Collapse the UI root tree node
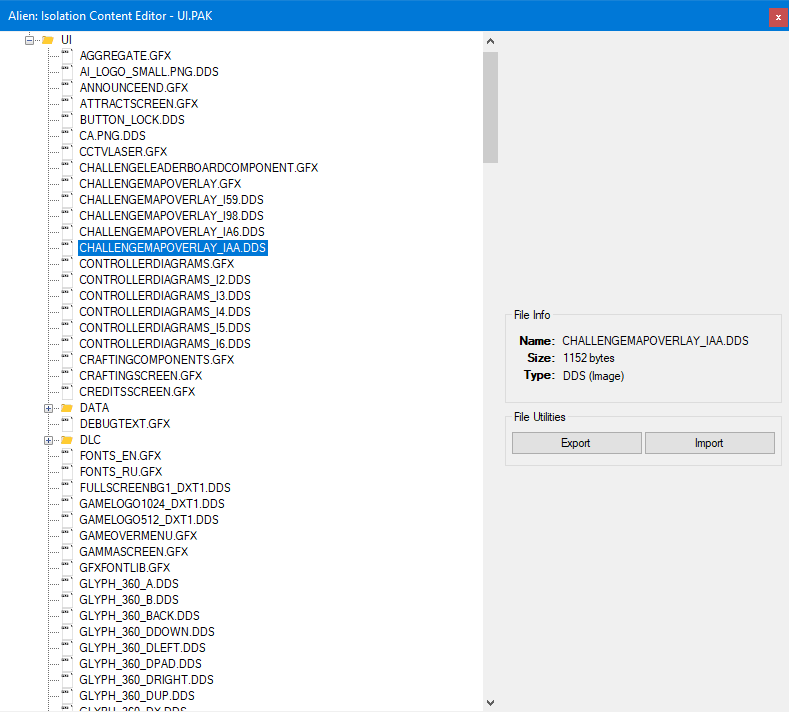789x712 pixels. tap(30, 40)
